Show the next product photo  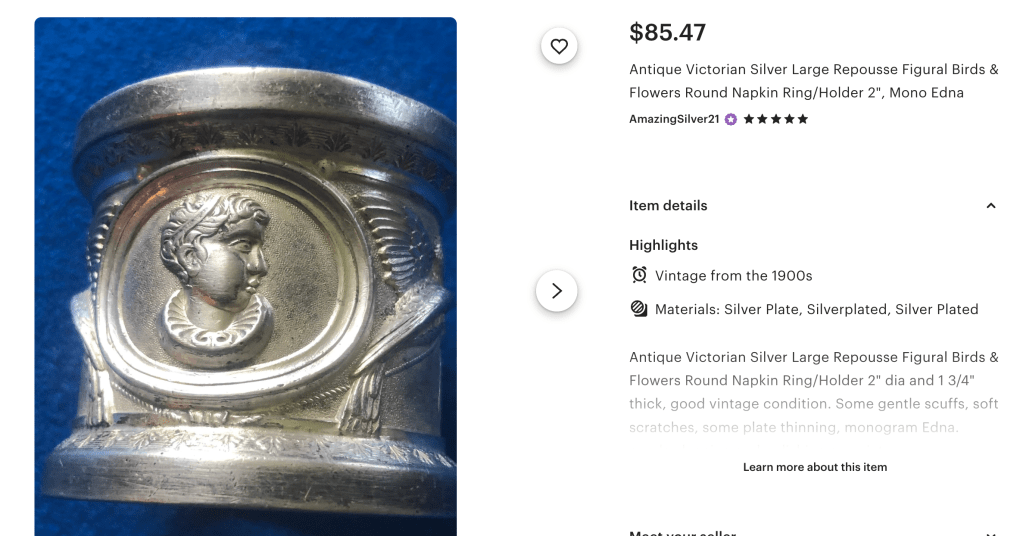[x=557, y=291]
